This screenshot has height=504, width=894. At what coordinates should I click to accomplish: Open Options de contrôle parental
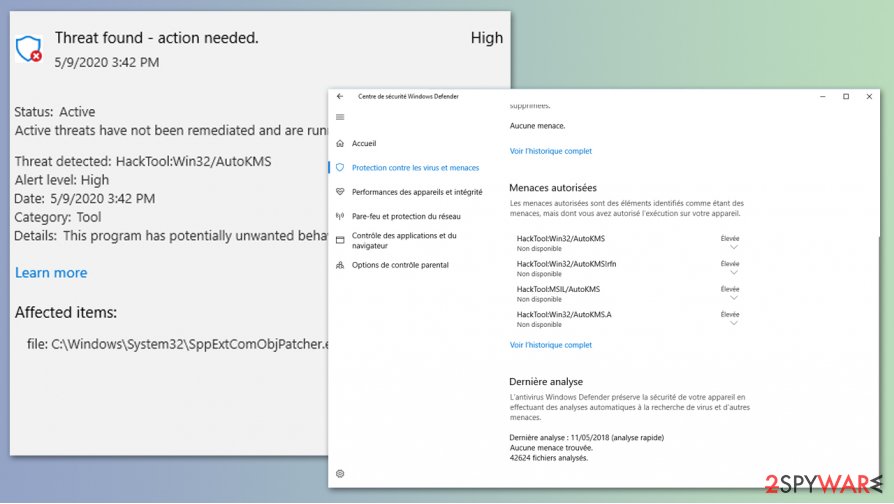click(400, 265)
